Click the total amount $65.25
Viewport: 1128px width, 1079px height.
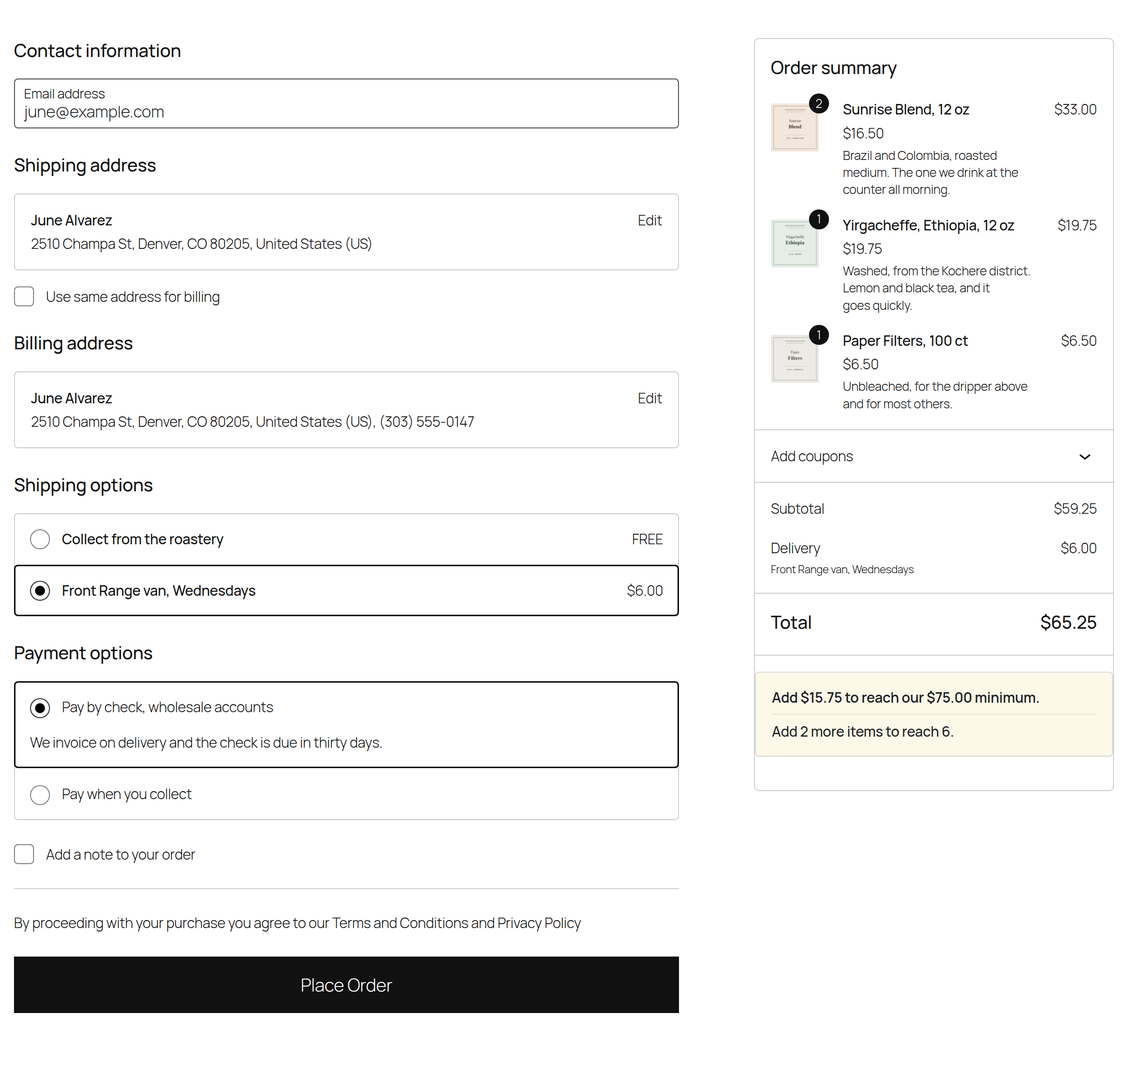[1068, 622]
